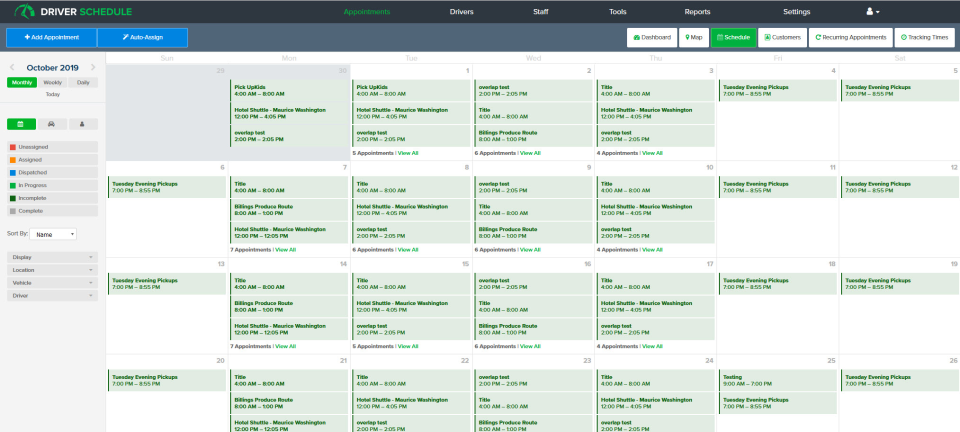Switch to Daily view
The height and width of the screenshot is (432, 960).
pos(83,83)
